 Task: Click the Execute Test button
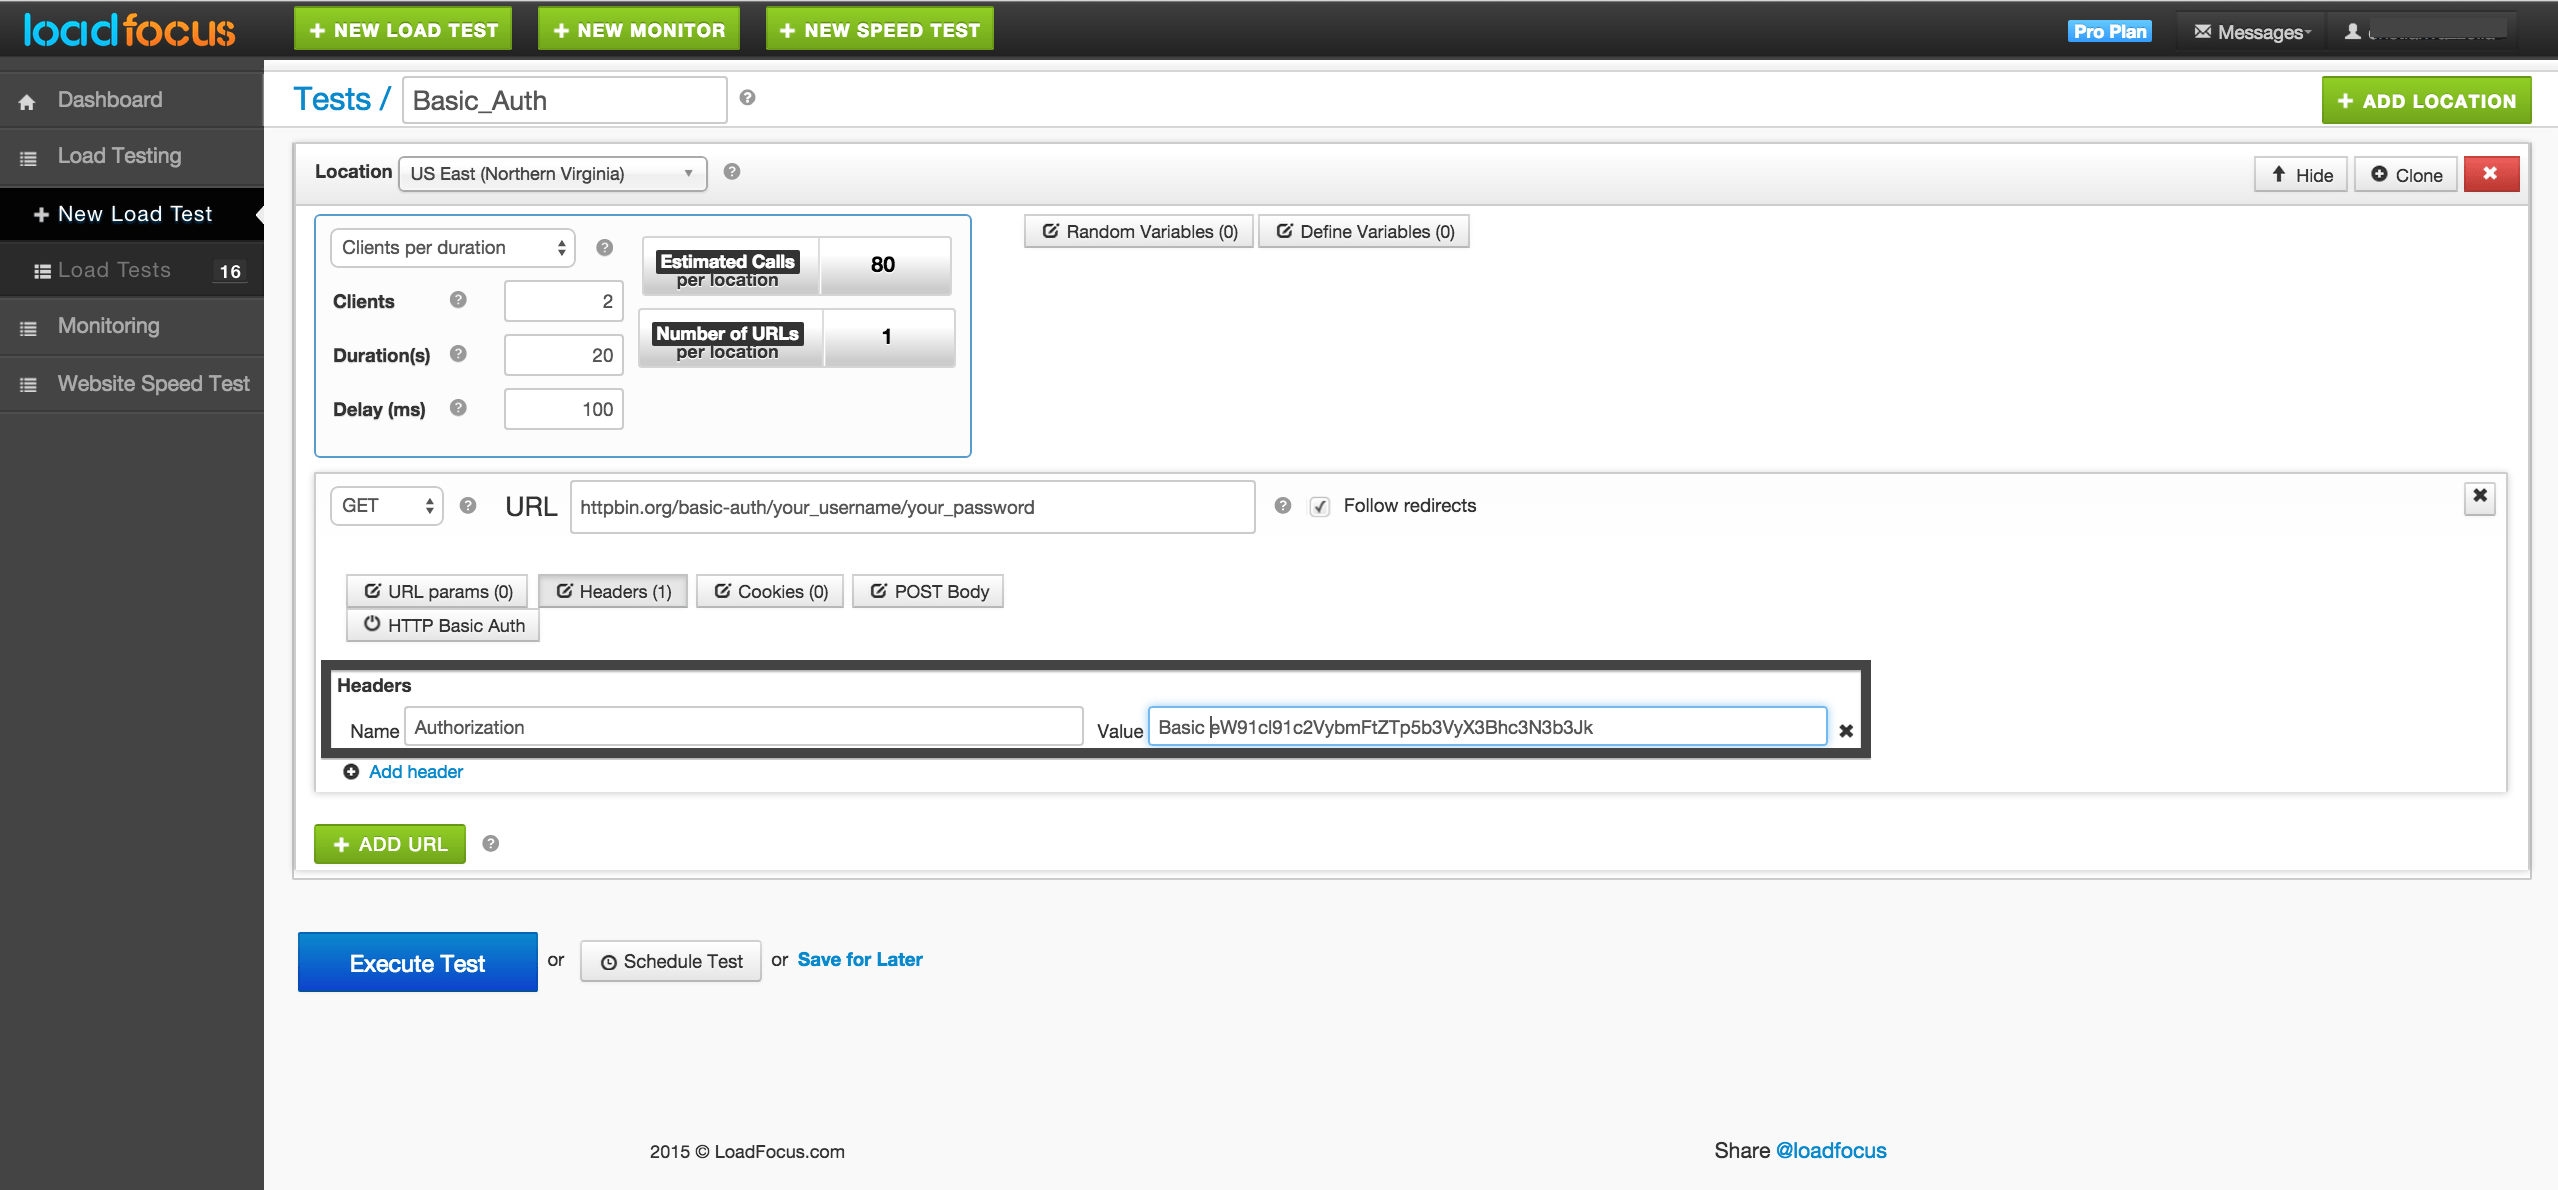coord(417,961)
